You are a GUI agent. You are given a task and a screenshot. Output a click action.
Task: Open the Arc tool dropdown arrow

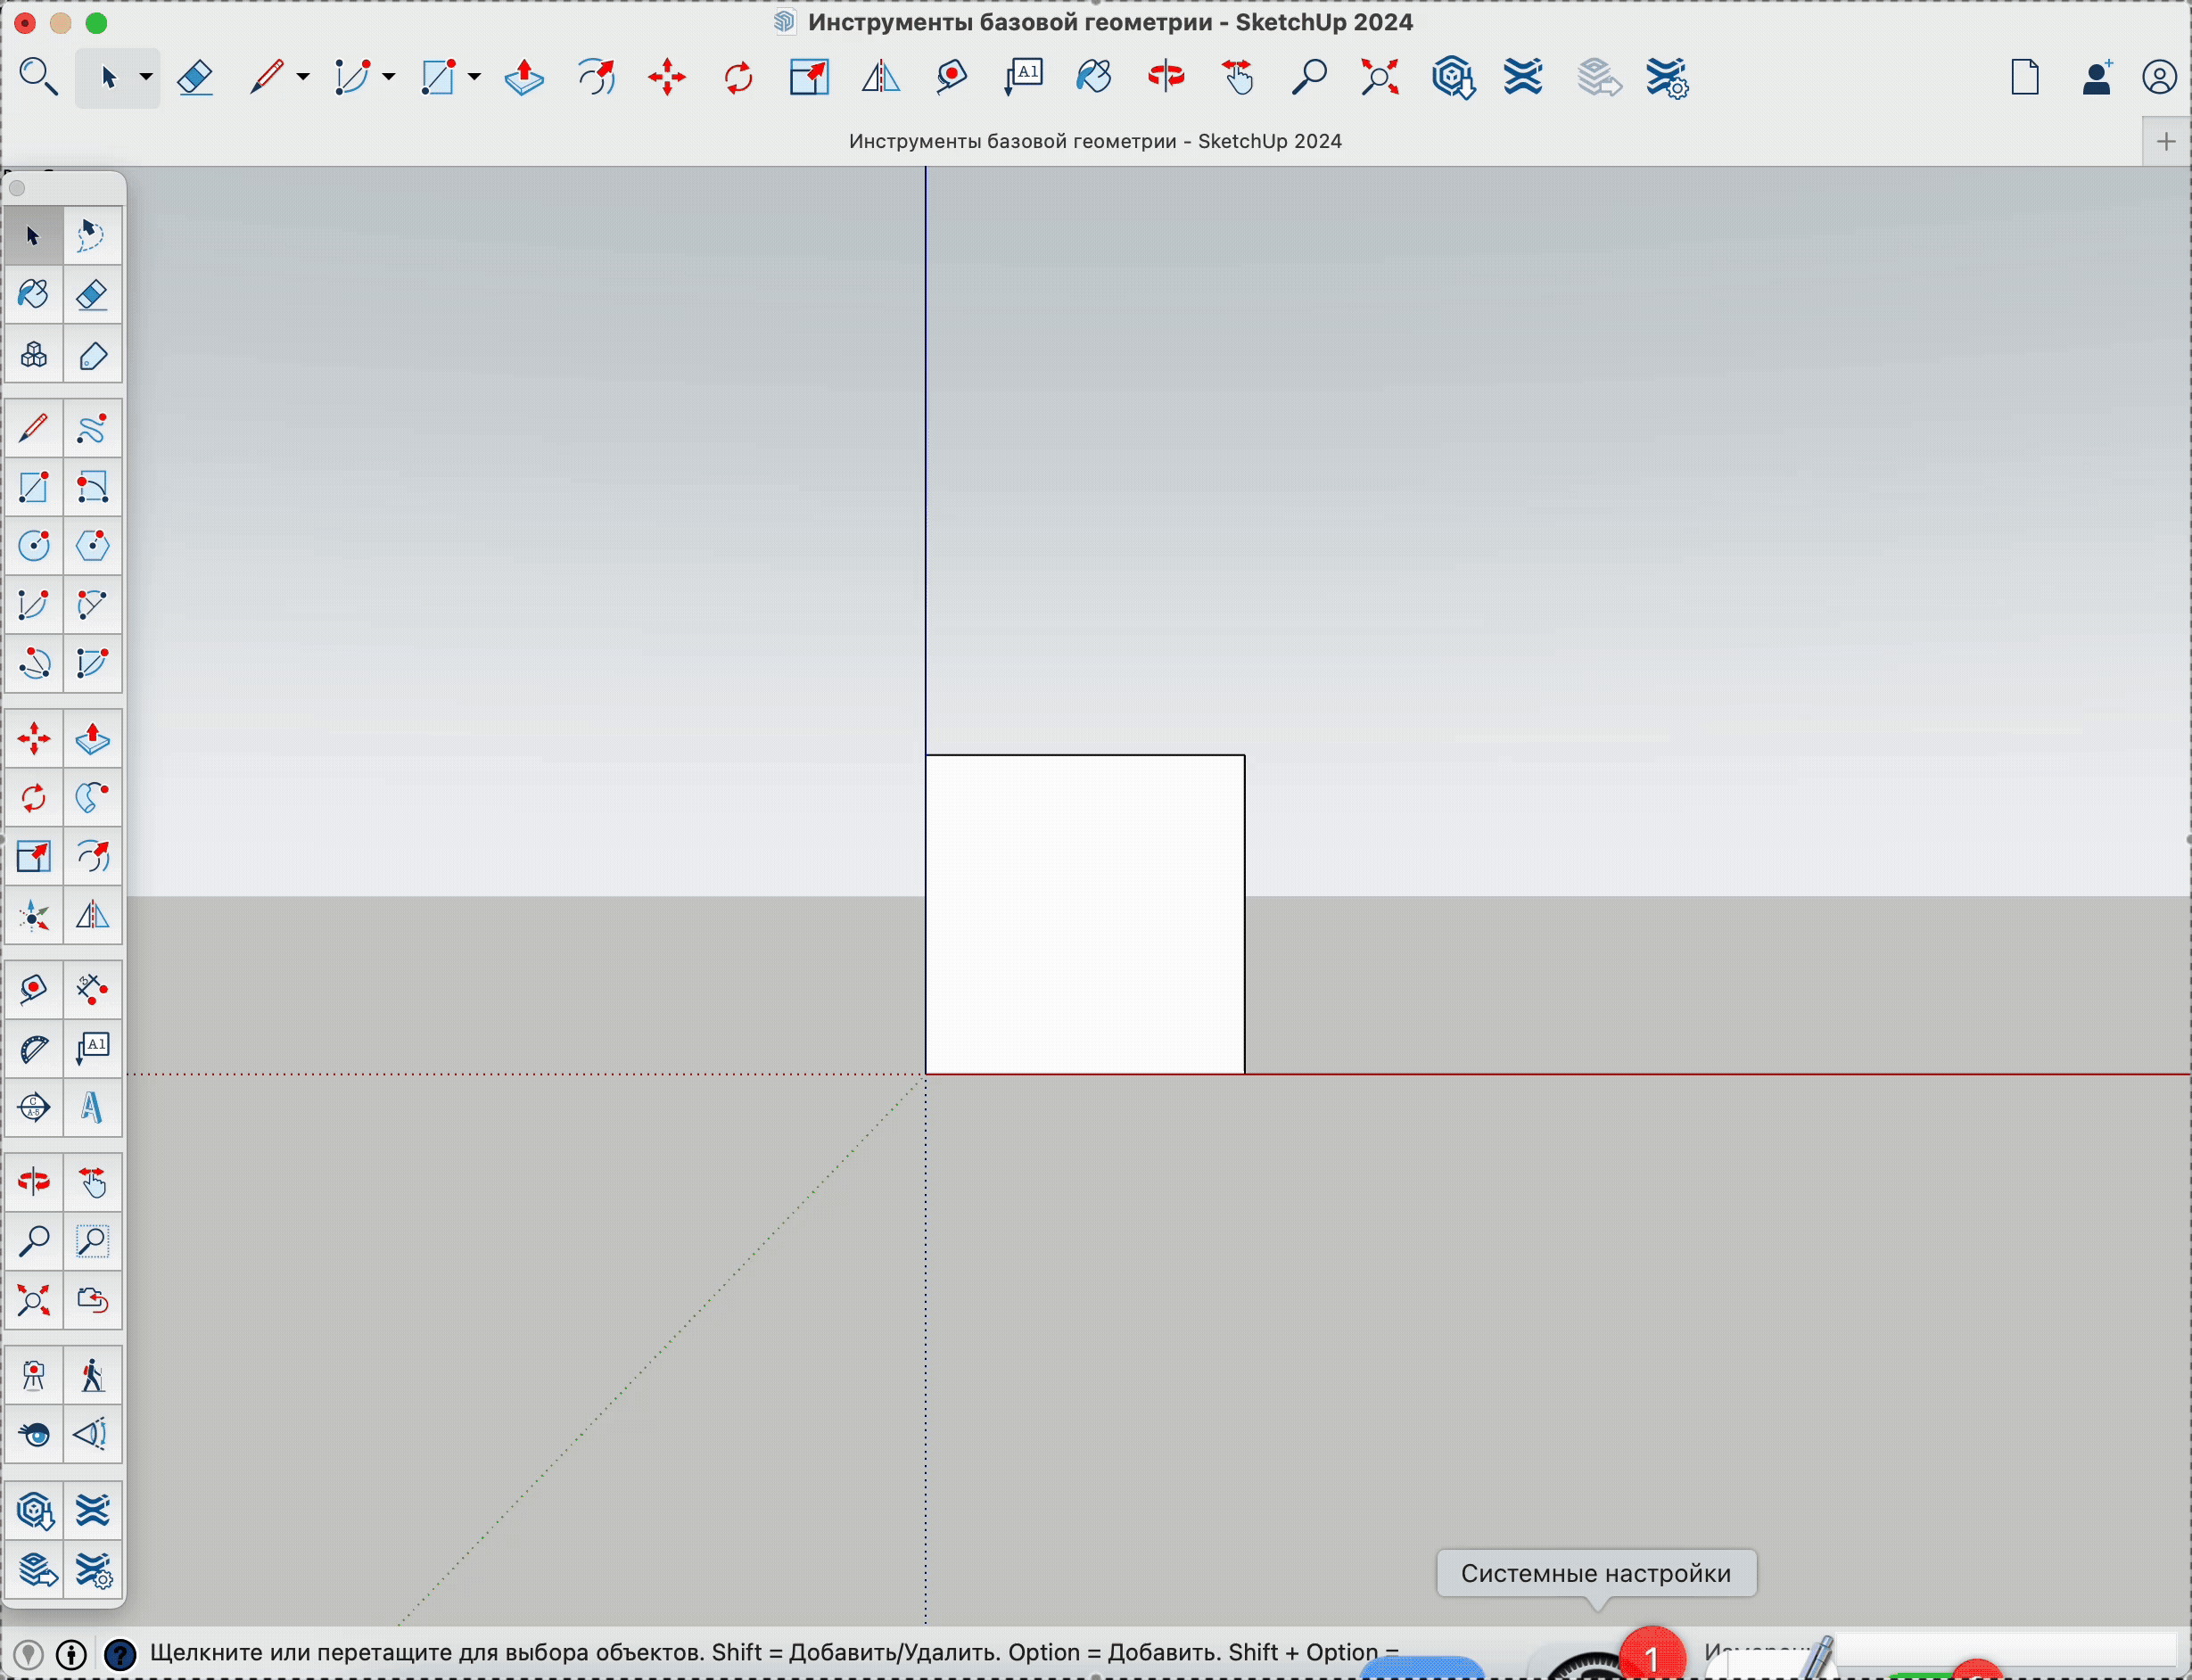pos(389,77)
